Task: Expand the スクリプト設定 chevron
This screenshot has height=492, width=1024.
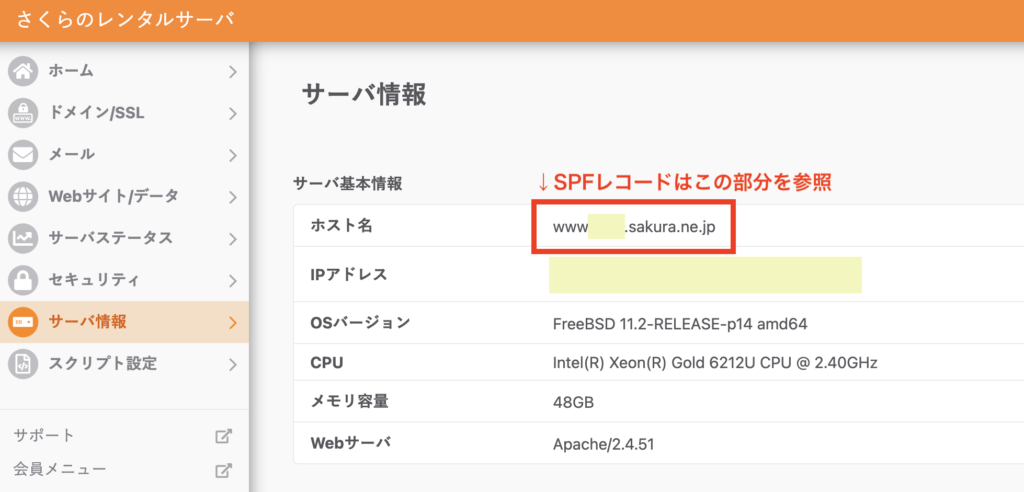Action: [x=232, y=364]
